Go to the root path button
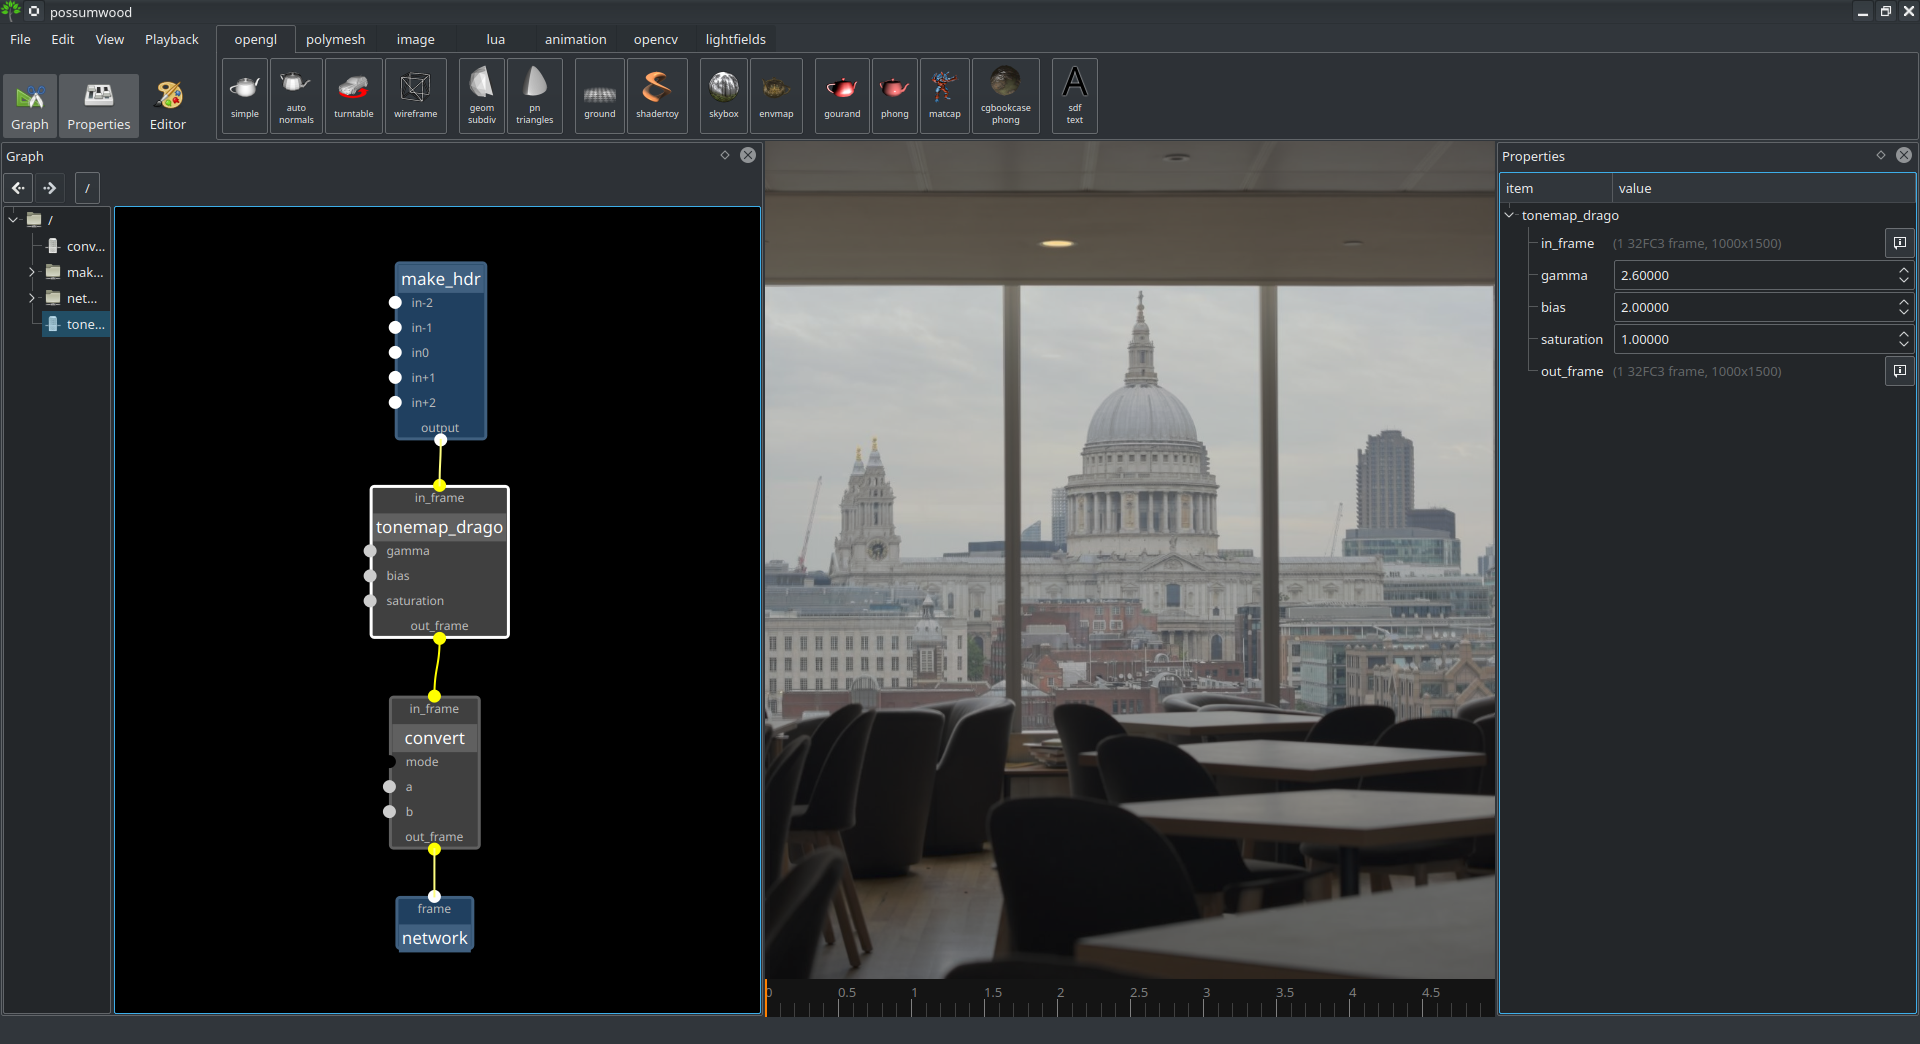The height and width of the screenshot is (1044, 1920). pos(87,188)
